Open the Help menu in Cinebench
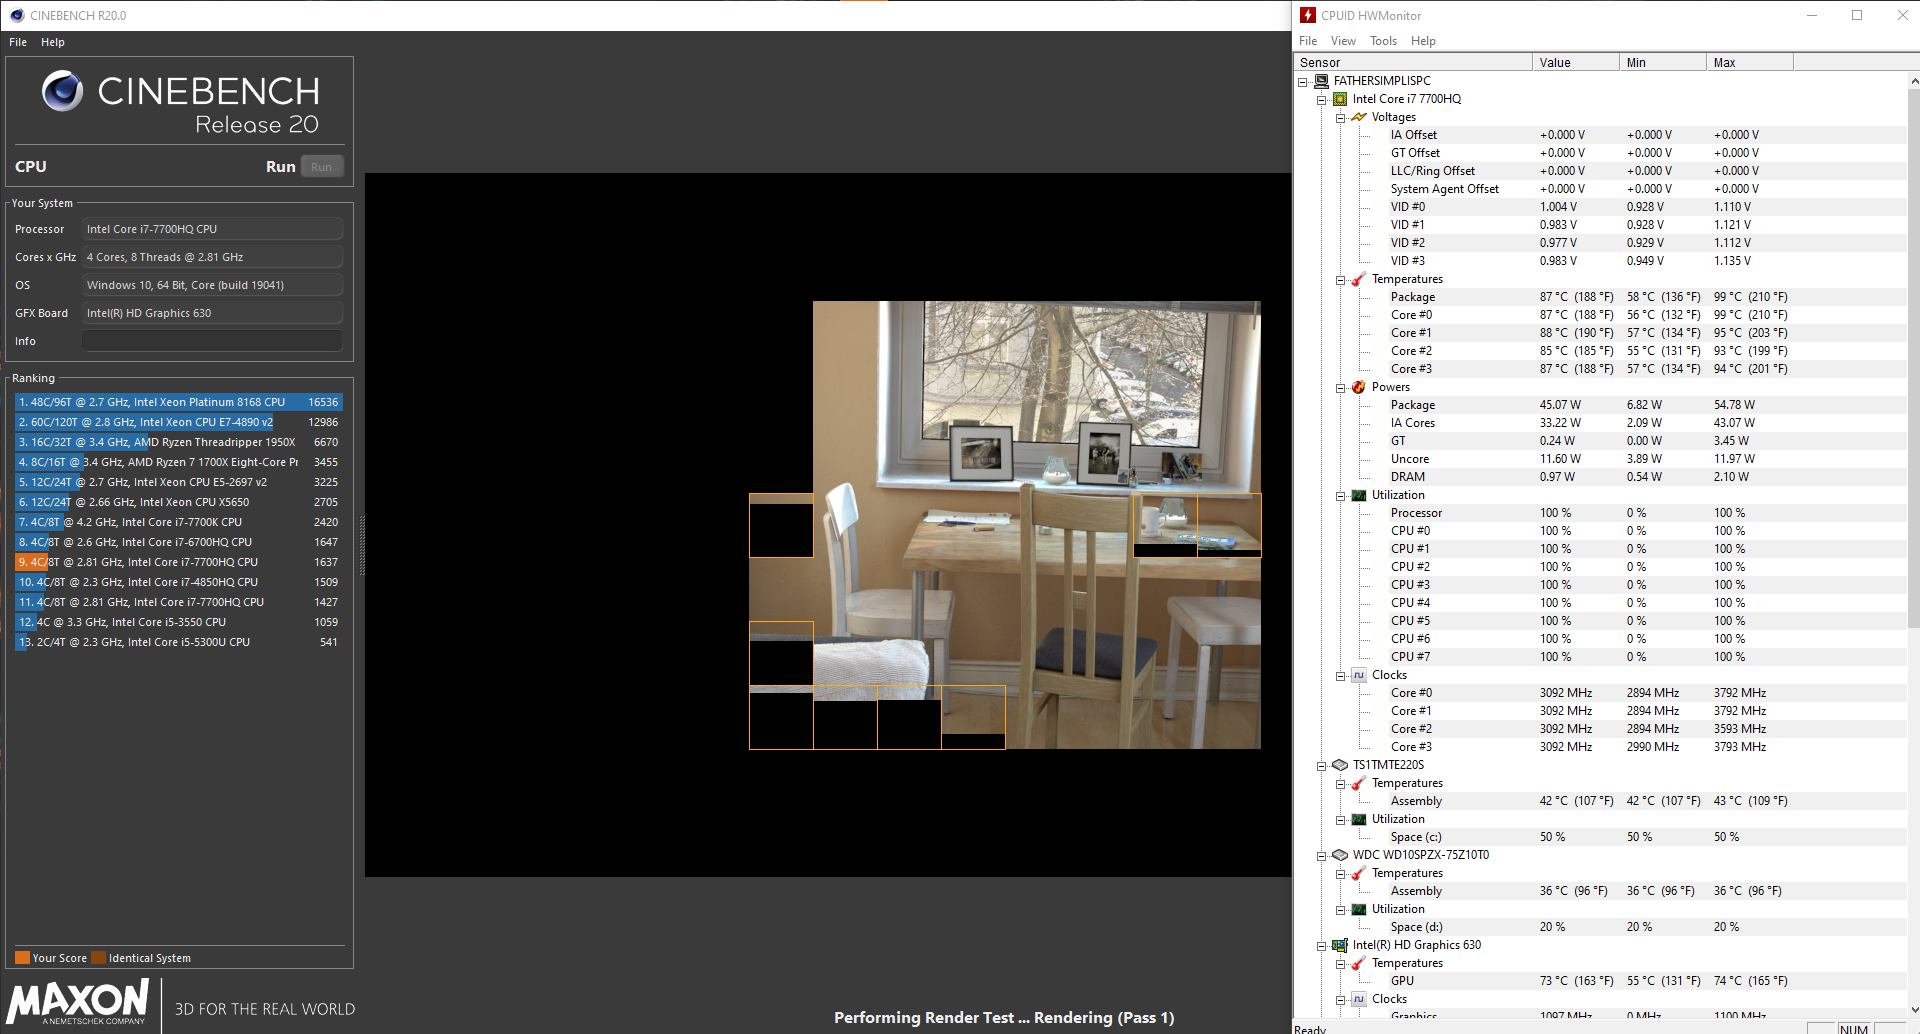Screen dimensions: 1920x1034 pos(53,42)
